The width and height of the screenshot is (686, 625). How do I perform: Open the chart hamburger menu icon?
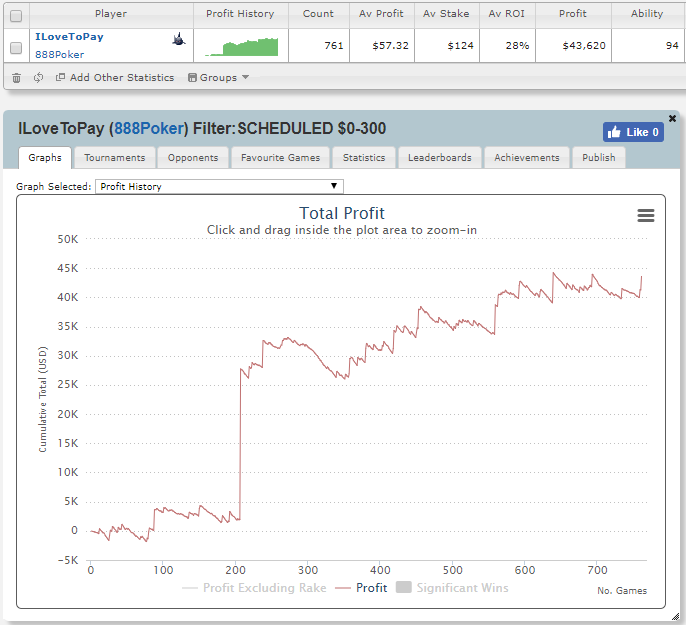pyautogui.click(x=646, y=215)
